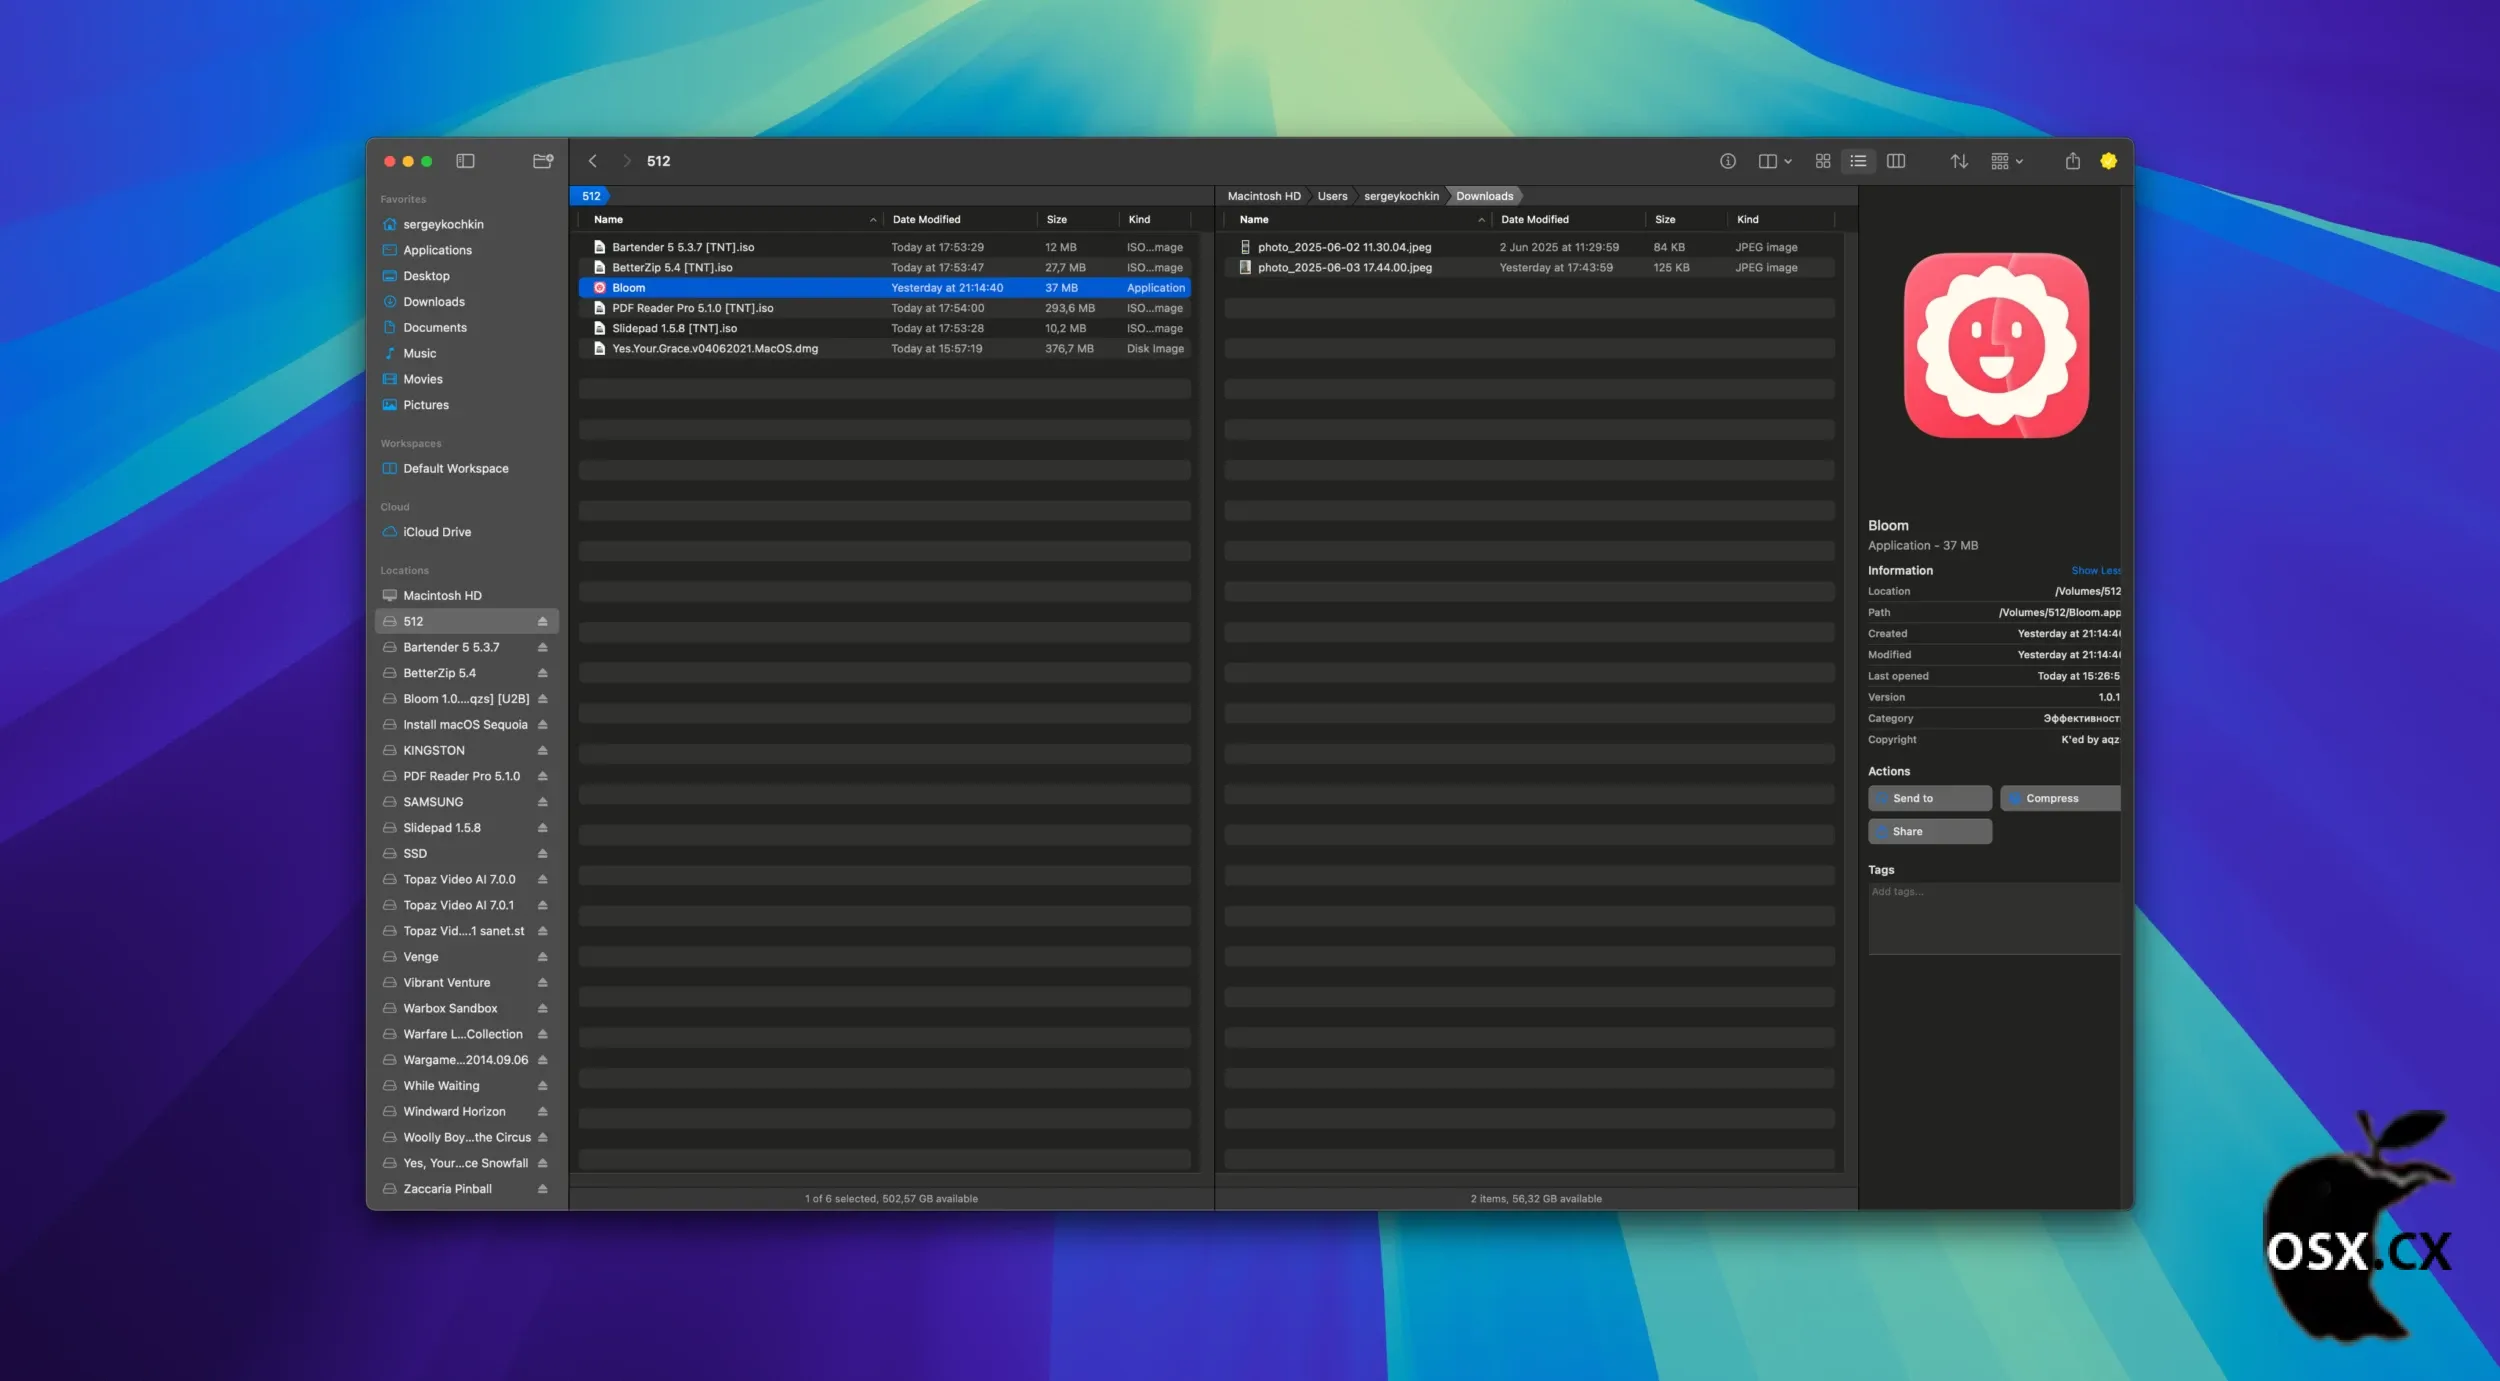Click the share icon in toolbar
Image resolution: width=2500 pixels, height=1381 pixels.
click(x=2073, y=161)
